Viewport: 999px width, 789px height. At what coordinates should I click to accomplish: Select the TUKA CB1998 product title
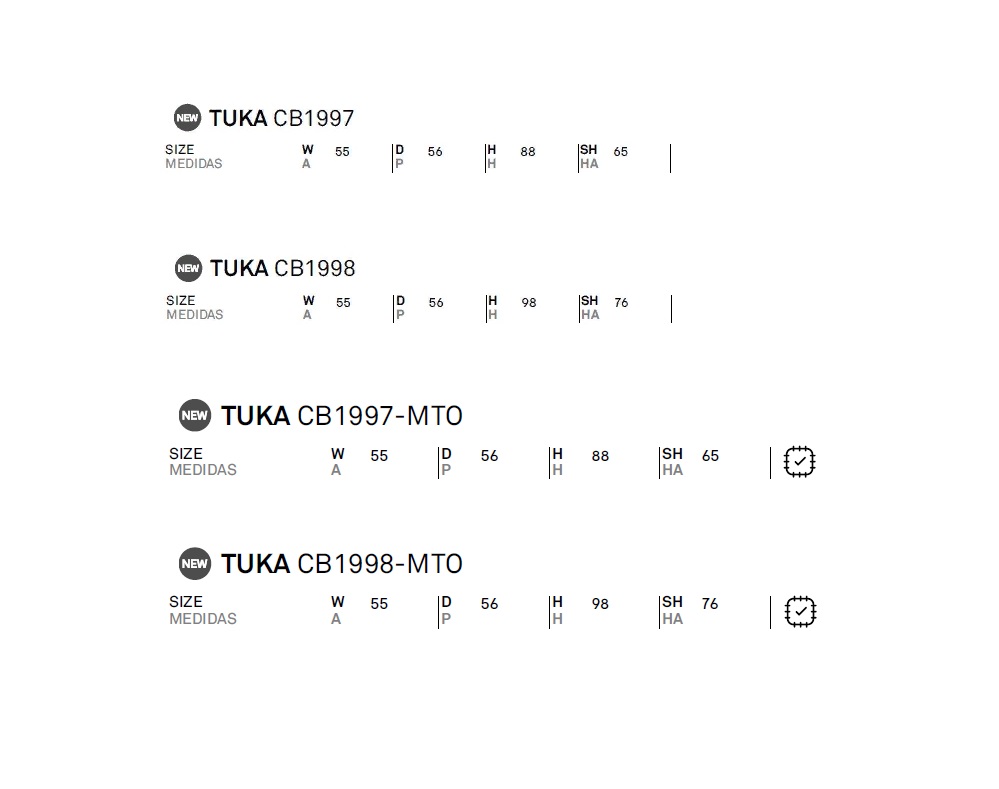point(283,268)
